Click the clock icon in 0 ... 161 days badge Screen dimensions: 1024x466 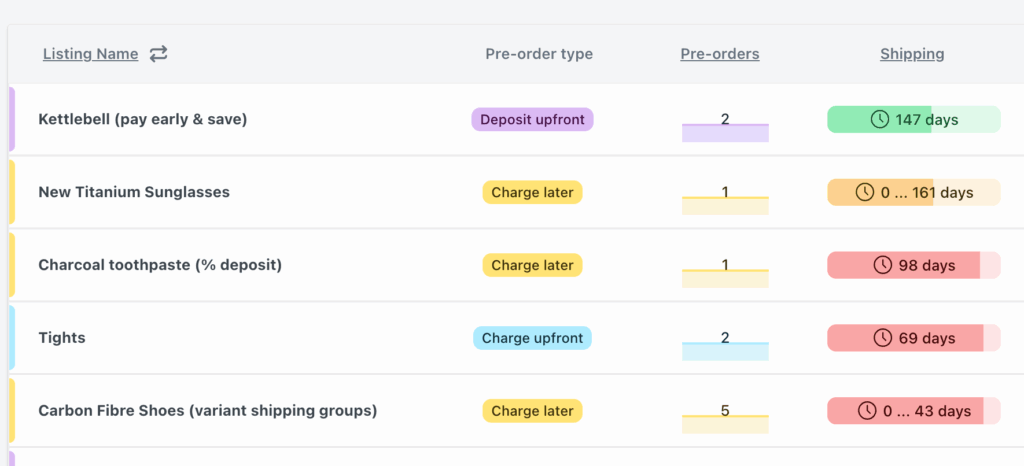865,193
